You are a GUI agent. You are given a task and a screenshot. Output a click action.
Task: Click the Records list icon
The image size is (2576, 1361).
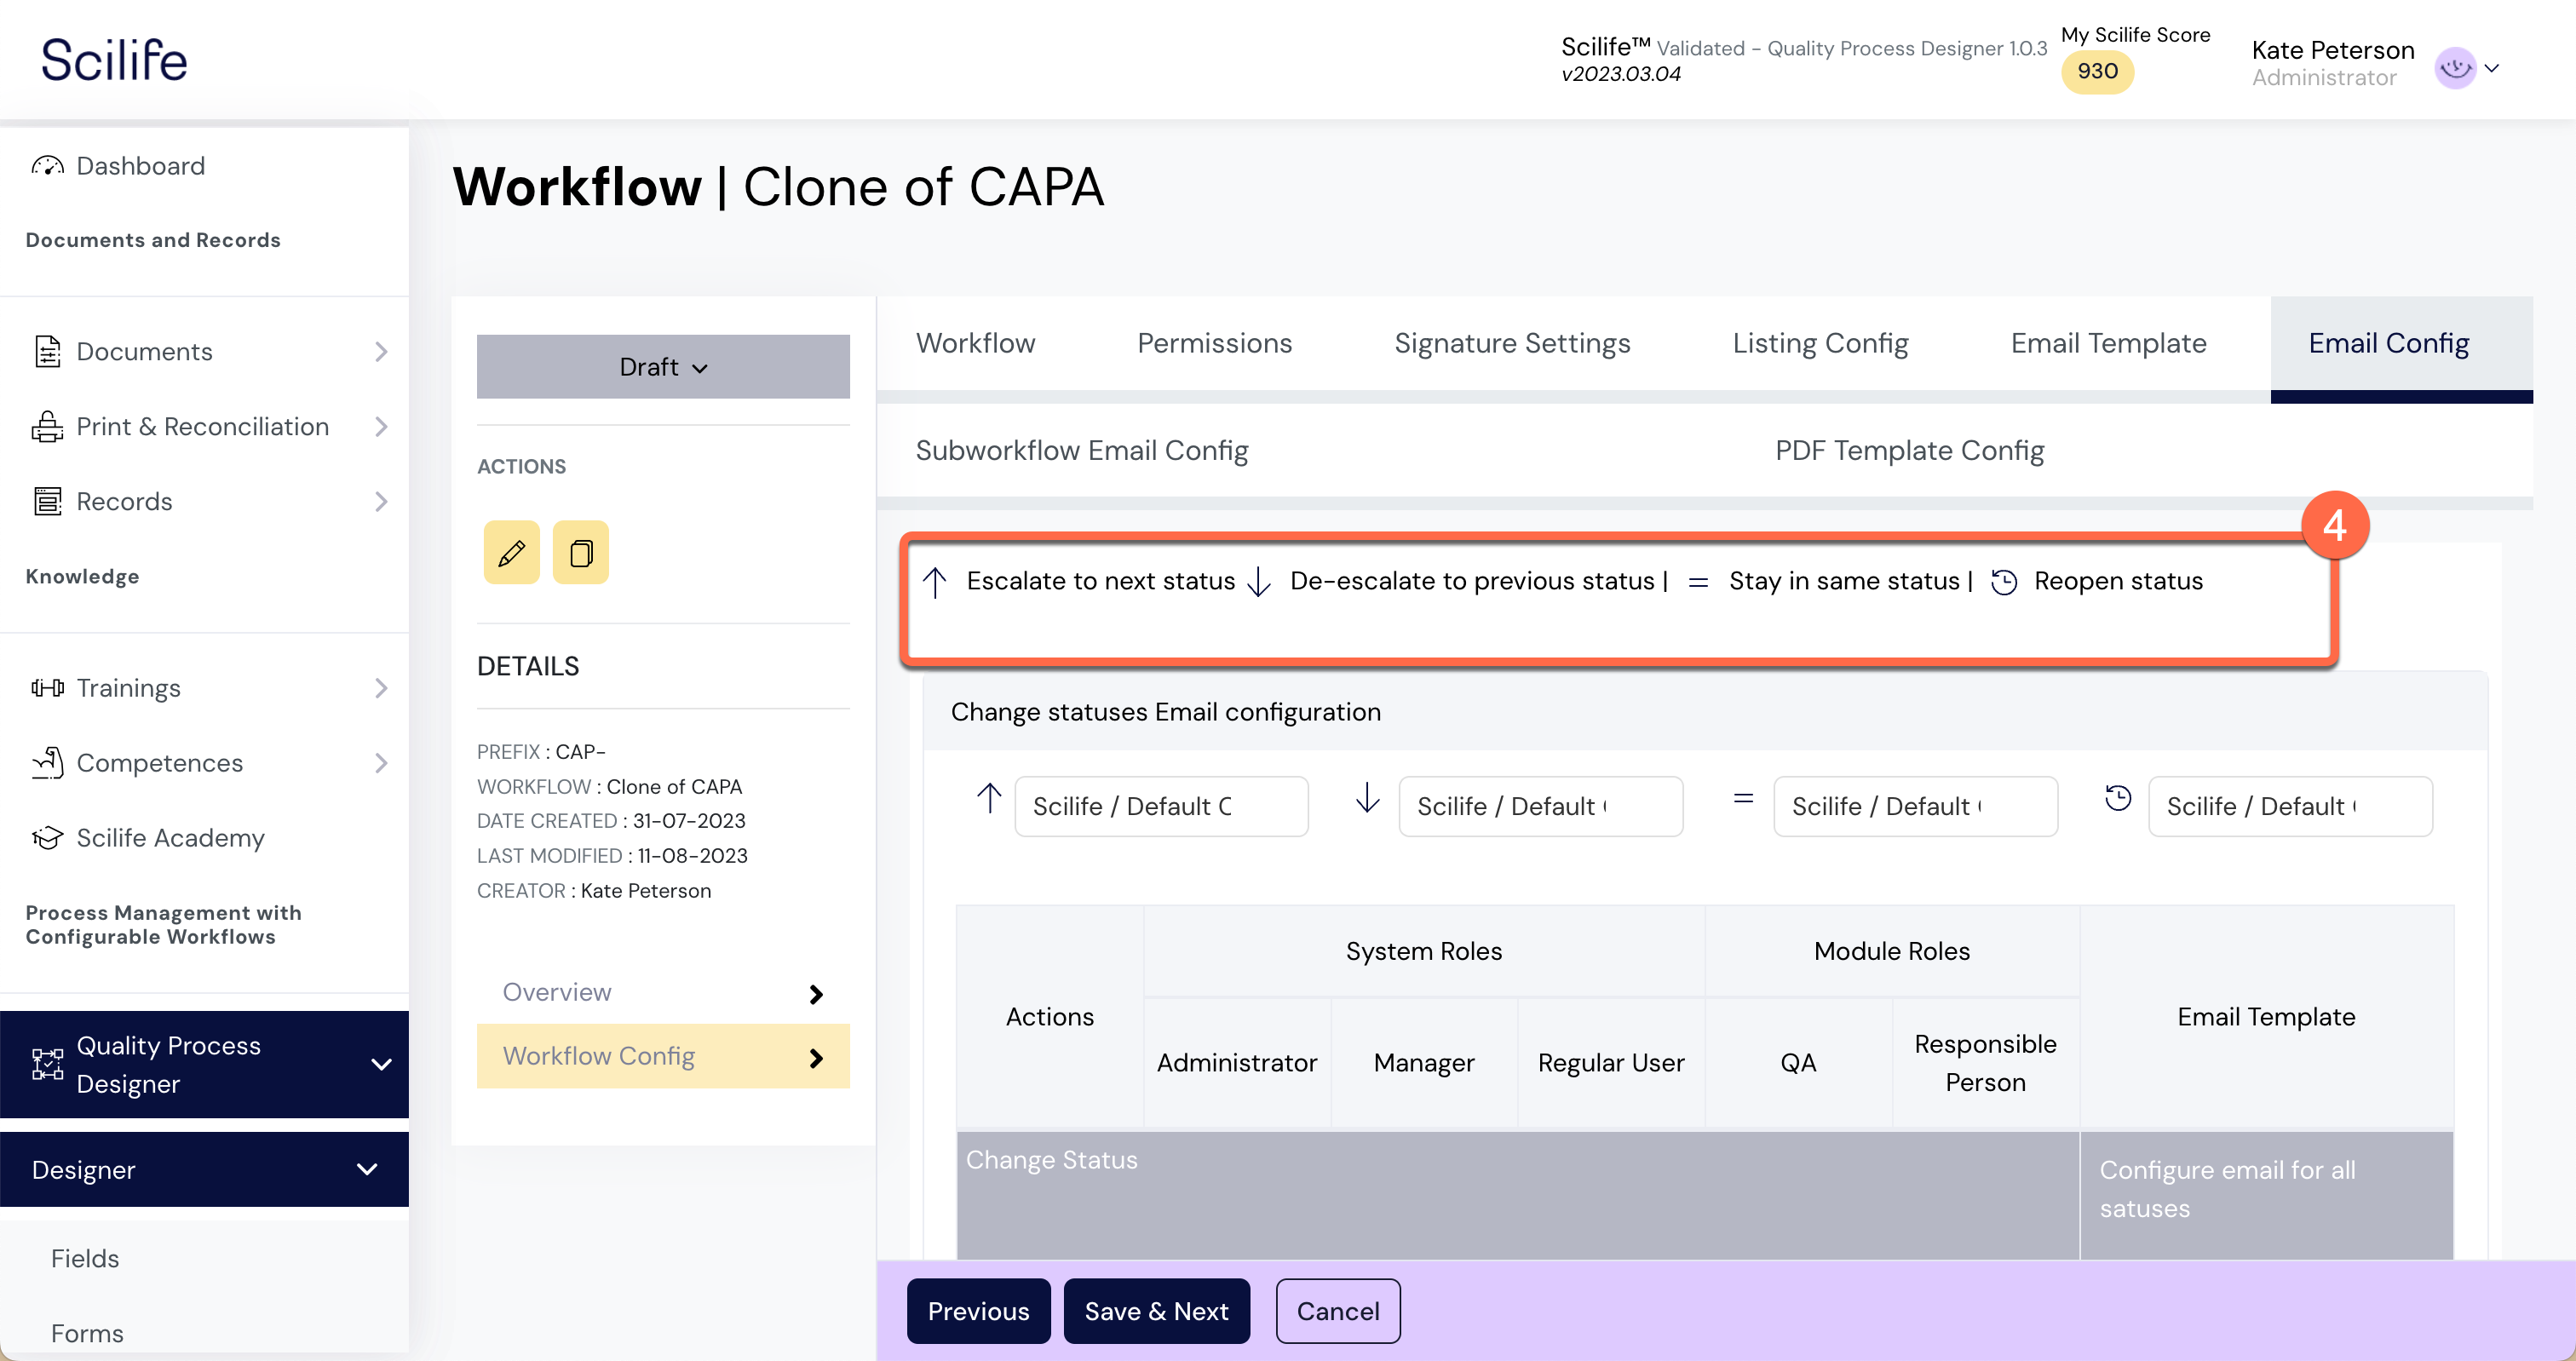click(47, 501)
